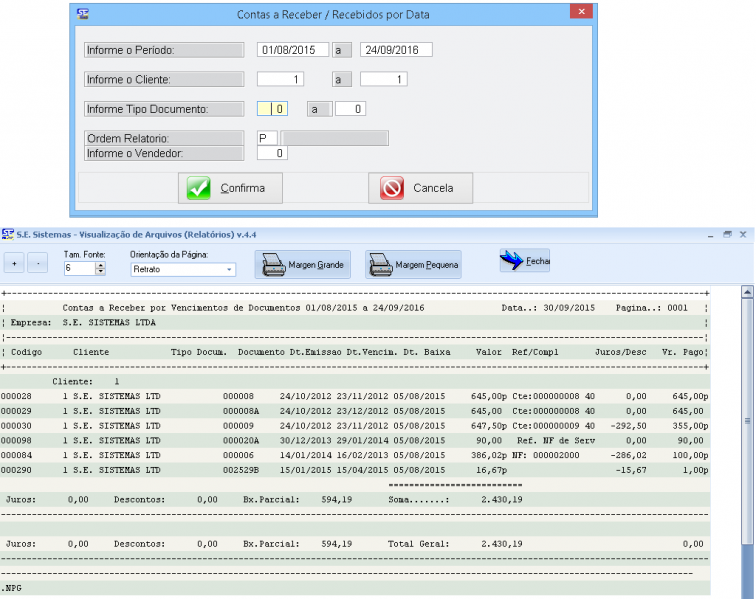Click the period end date field 24/09/2016
This screenshot has height=599, width=756.
tap(395, 49)
